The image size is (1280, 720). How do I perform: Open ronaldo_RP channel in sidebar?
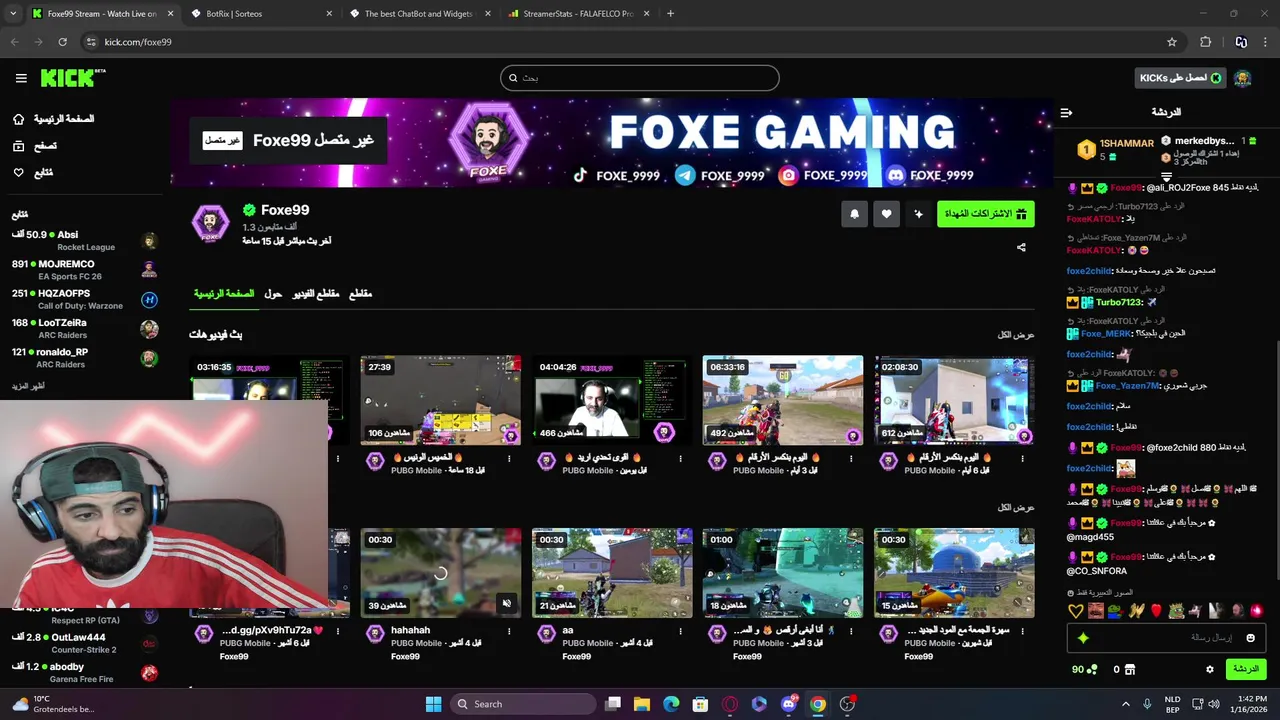[x=85, y=358]
